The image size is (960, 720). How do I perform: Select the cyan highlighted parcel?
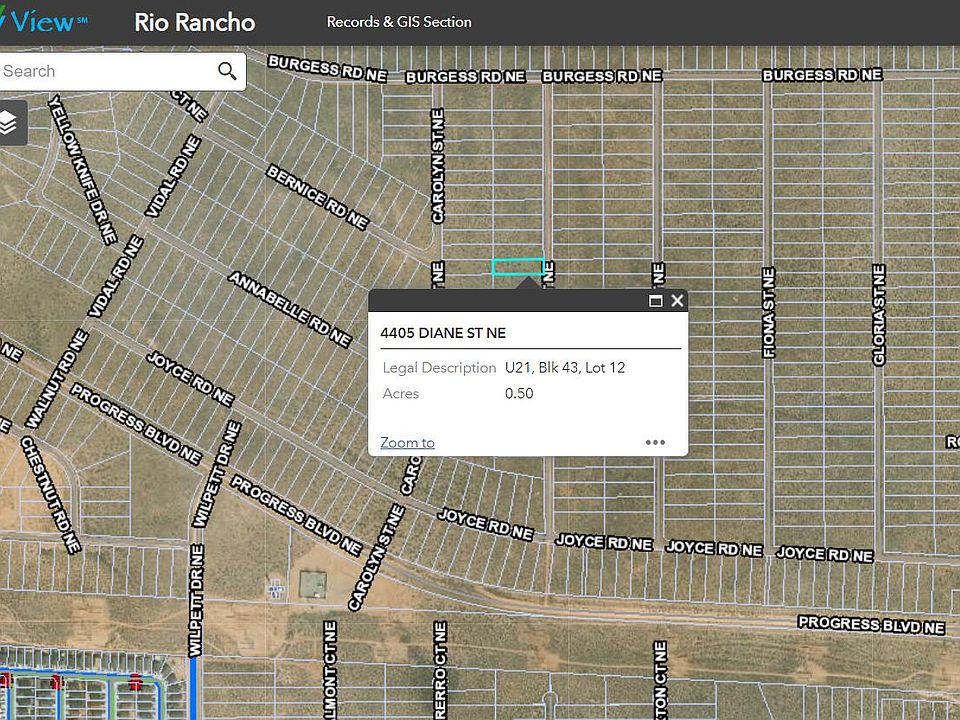tap(518, 267)
